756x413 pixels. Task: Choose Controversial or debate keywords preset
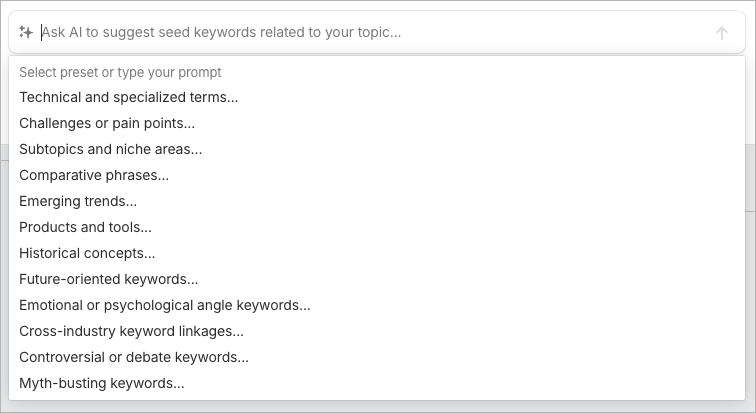click(x=134, y=357)
